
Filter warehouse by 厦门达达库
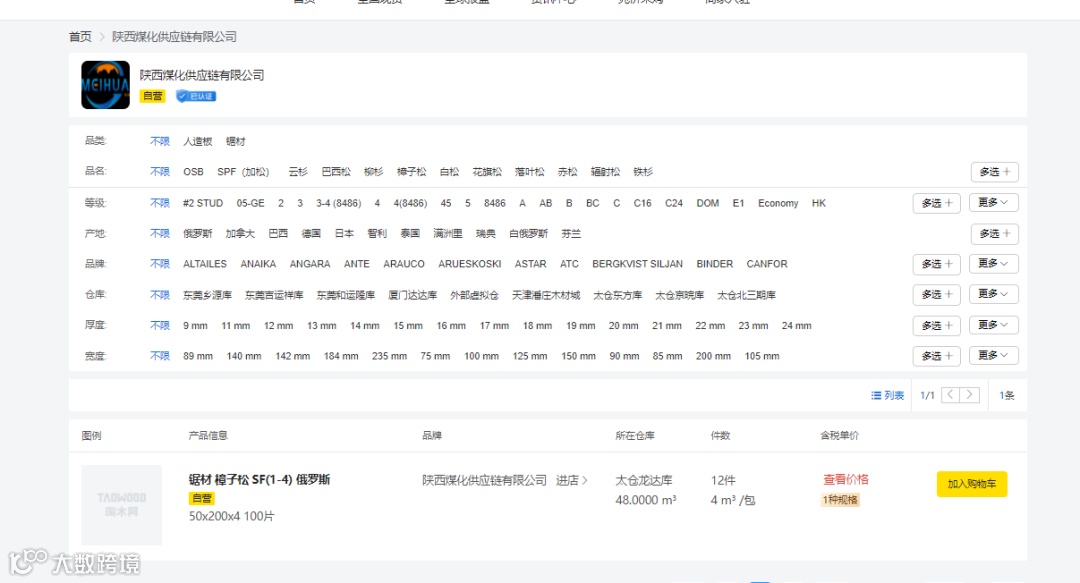(413, 295)
